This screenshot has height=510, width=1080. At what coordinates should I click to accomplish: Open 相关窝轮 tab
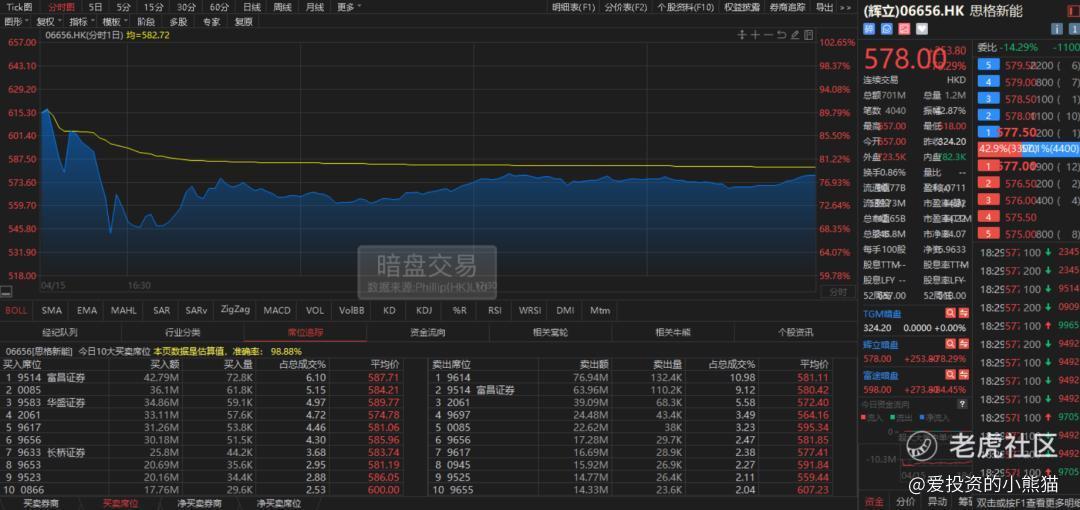pyautogui.click(x=550, y=333)
